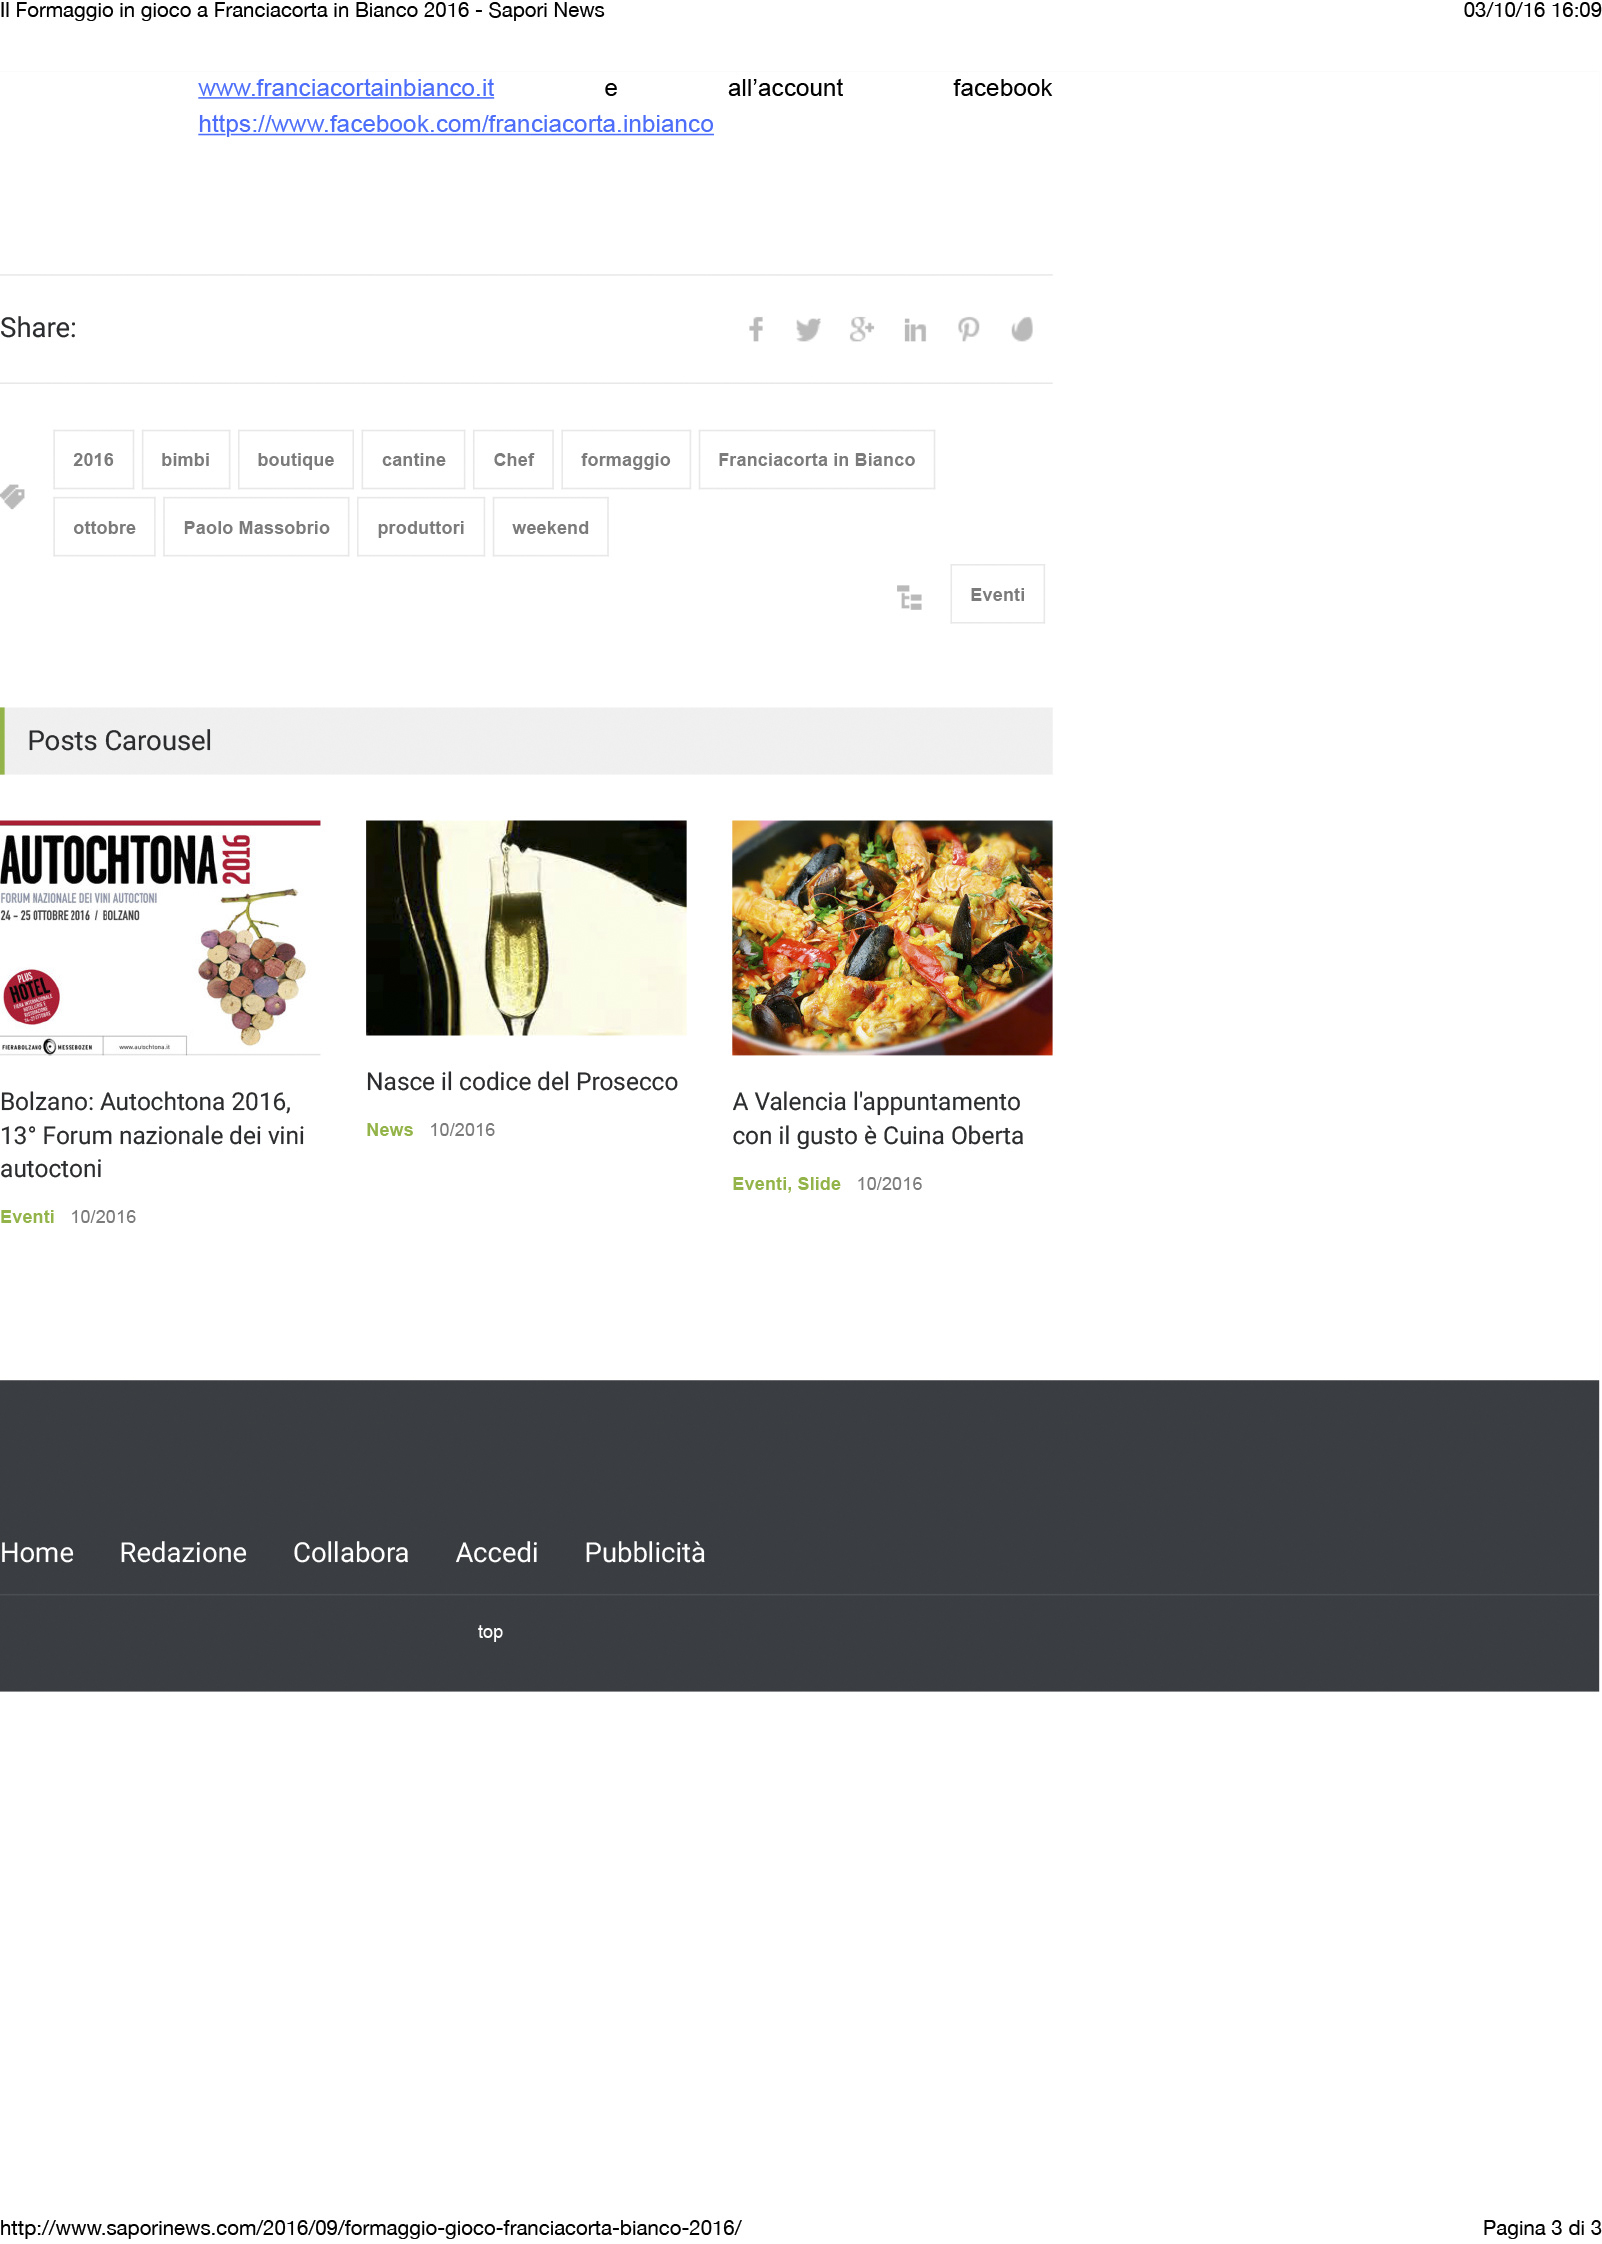
Task: Open the facebook.com/franciacorta.inbianco link
Action: click(x=456, y=124)
